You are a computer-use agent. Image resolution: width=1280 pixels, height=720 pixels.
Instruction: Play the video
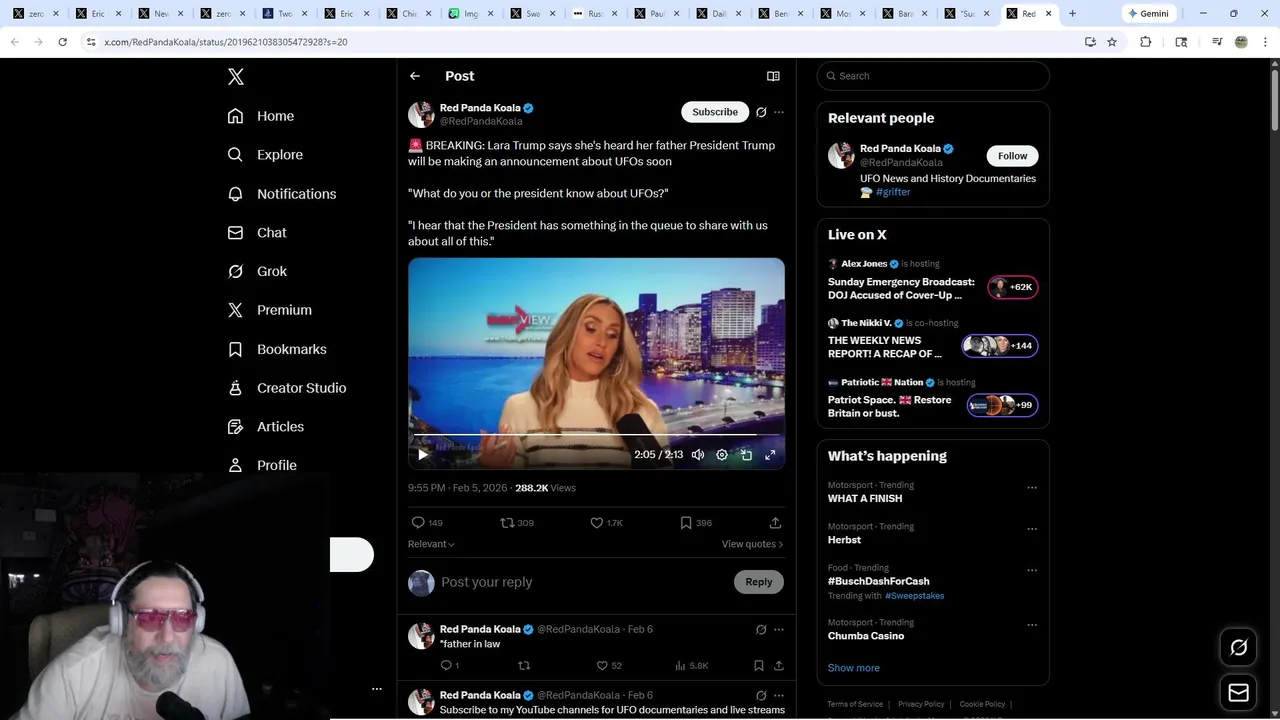[x=423, y=455]
